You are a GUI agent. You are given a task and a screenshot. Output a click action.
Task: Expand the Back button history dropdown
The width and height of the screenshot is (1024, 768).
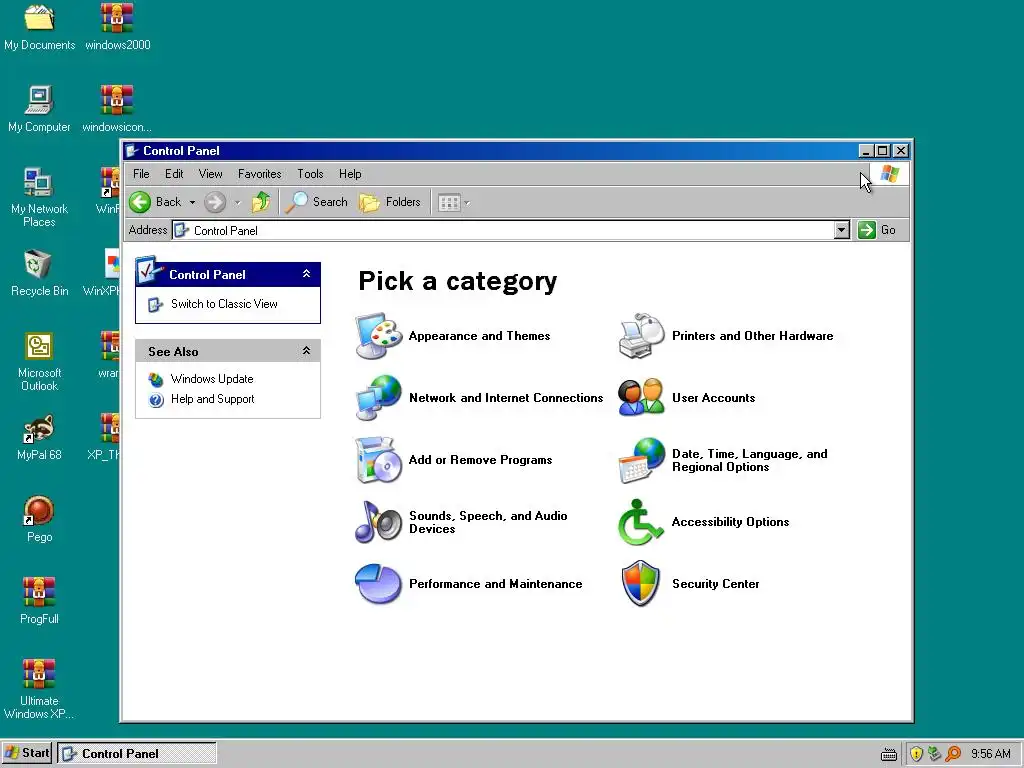[192, 202]
